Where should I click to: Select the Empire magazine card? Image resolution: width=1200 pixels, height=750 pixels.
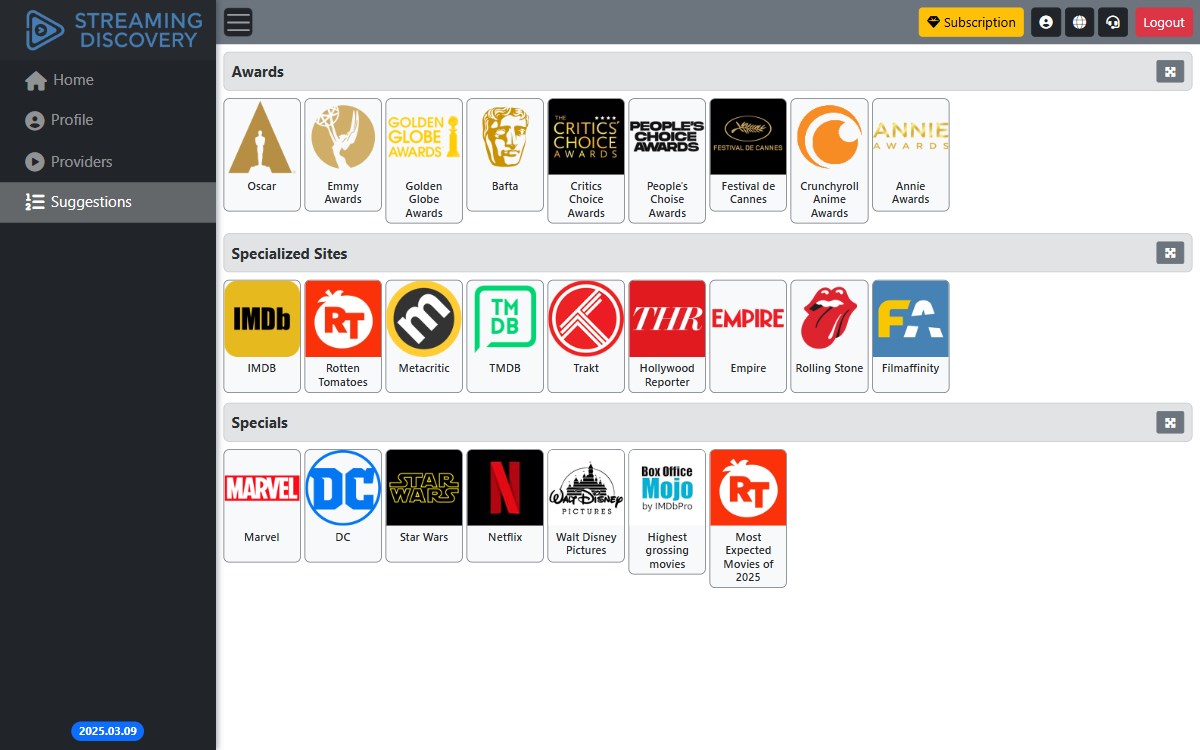click(x=748, y=336)
